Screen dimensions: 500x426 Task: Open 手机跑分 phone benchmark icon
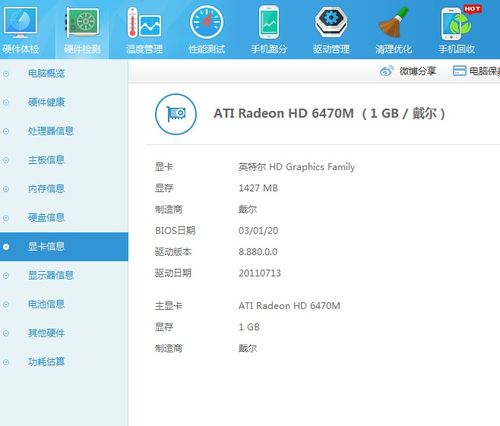coord(269,22)
